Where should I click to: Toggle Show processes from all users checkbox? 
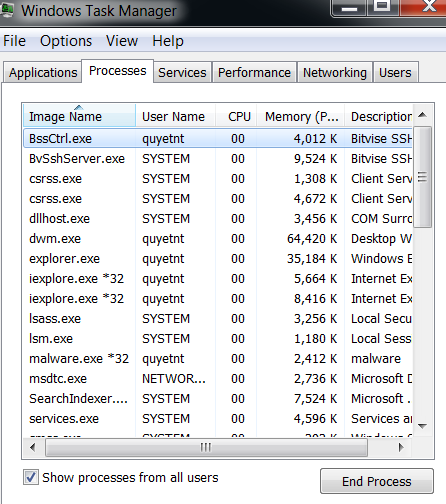point(31,477)
